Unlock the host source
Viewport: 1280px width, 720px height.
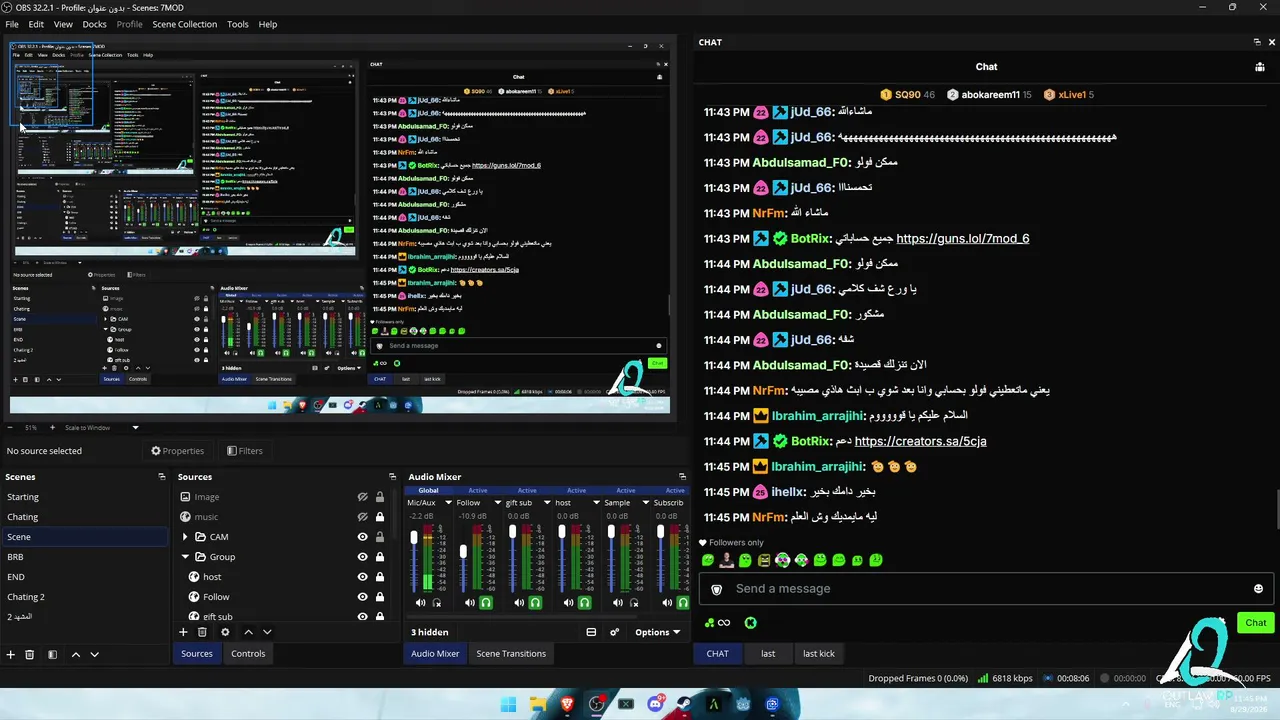(x=380, y=577)
